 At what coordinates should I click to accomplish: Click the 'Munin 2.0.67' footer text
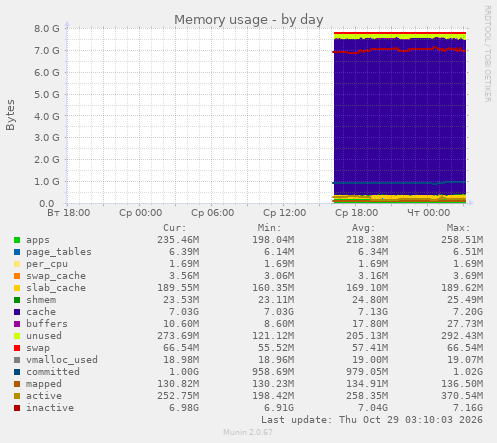pyautogui.click(x=248, y=432)
